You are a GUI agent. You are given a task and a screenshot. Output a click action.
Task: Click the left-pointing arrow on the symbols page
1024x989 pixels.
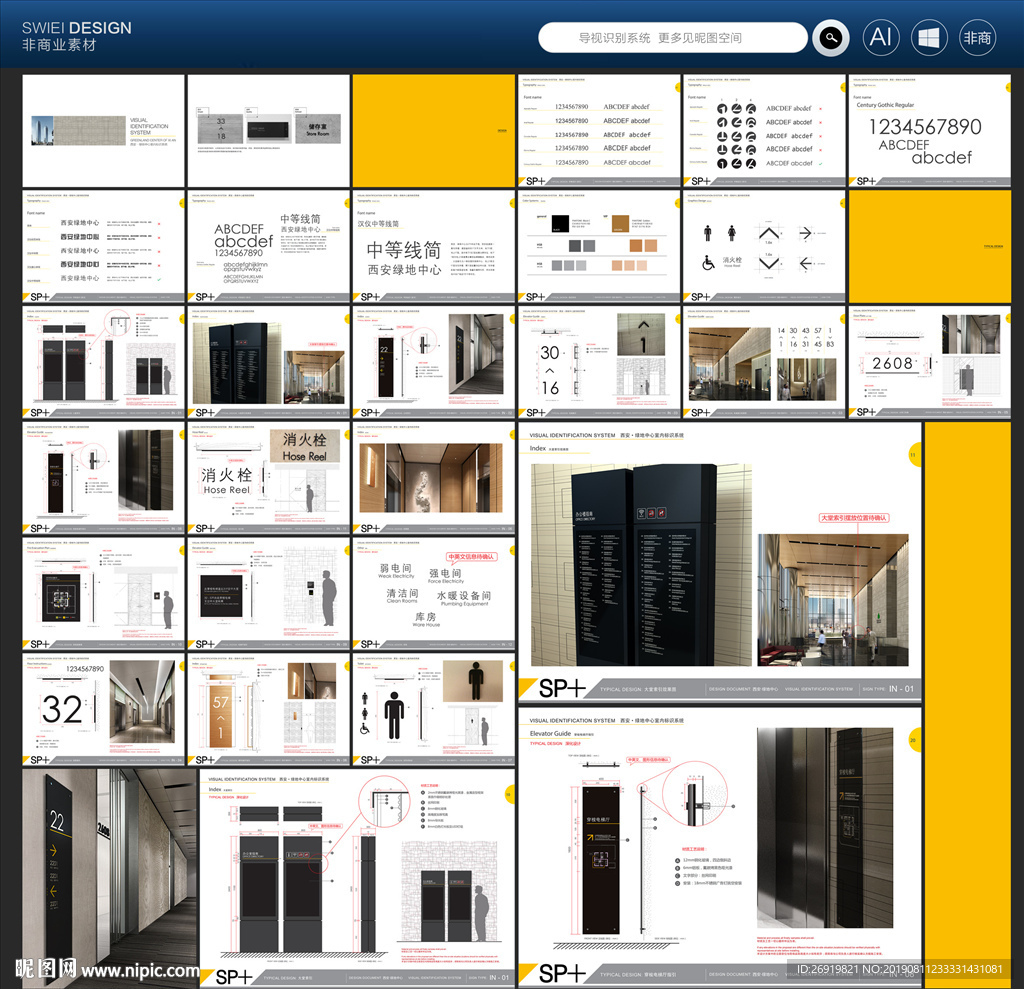pos(805,263)
